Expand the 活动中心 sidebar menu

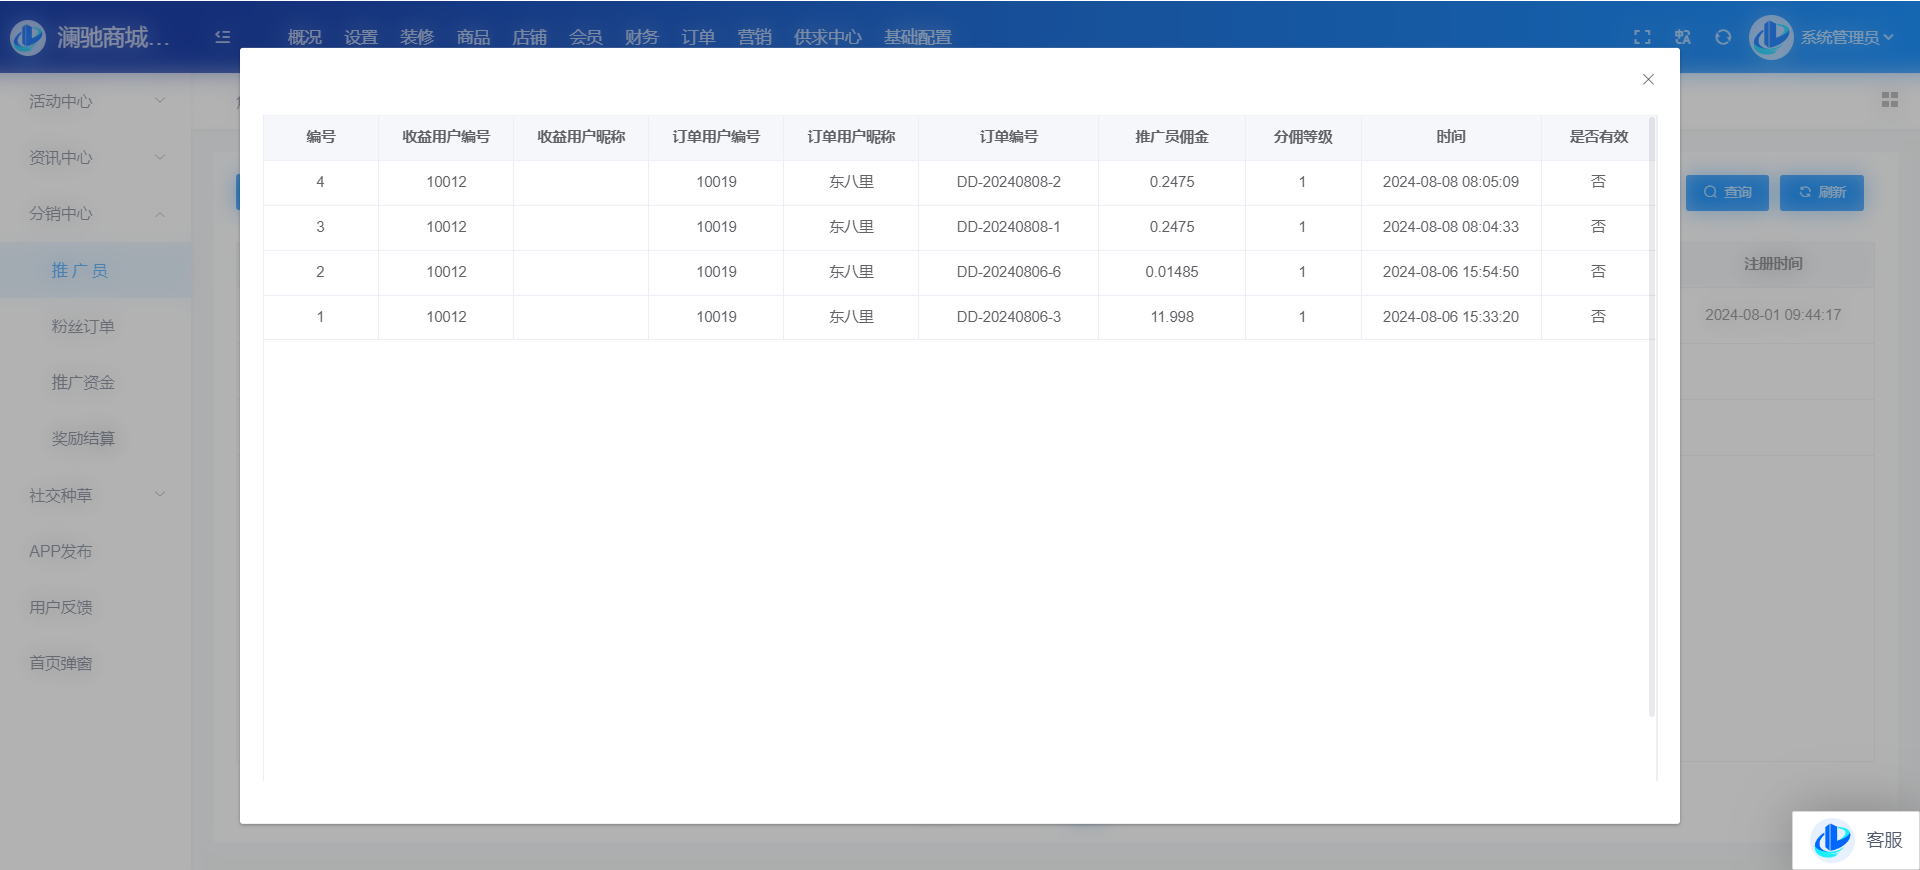click(96, 101)
